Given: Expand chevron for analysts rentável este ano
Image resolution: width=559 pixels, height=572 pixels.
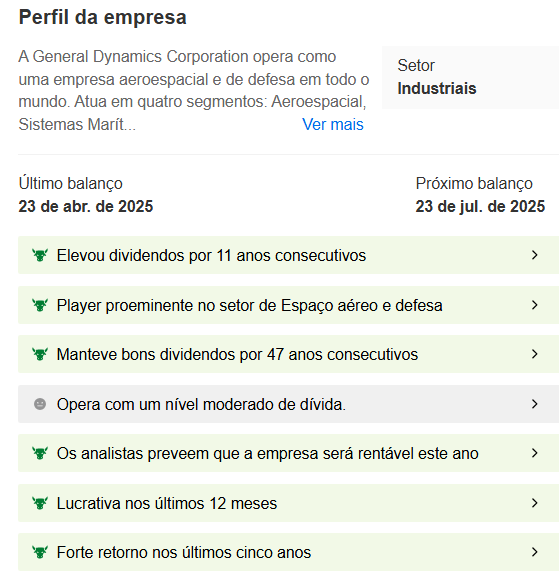Looking at the screenshot, I should tap(535, 453).
